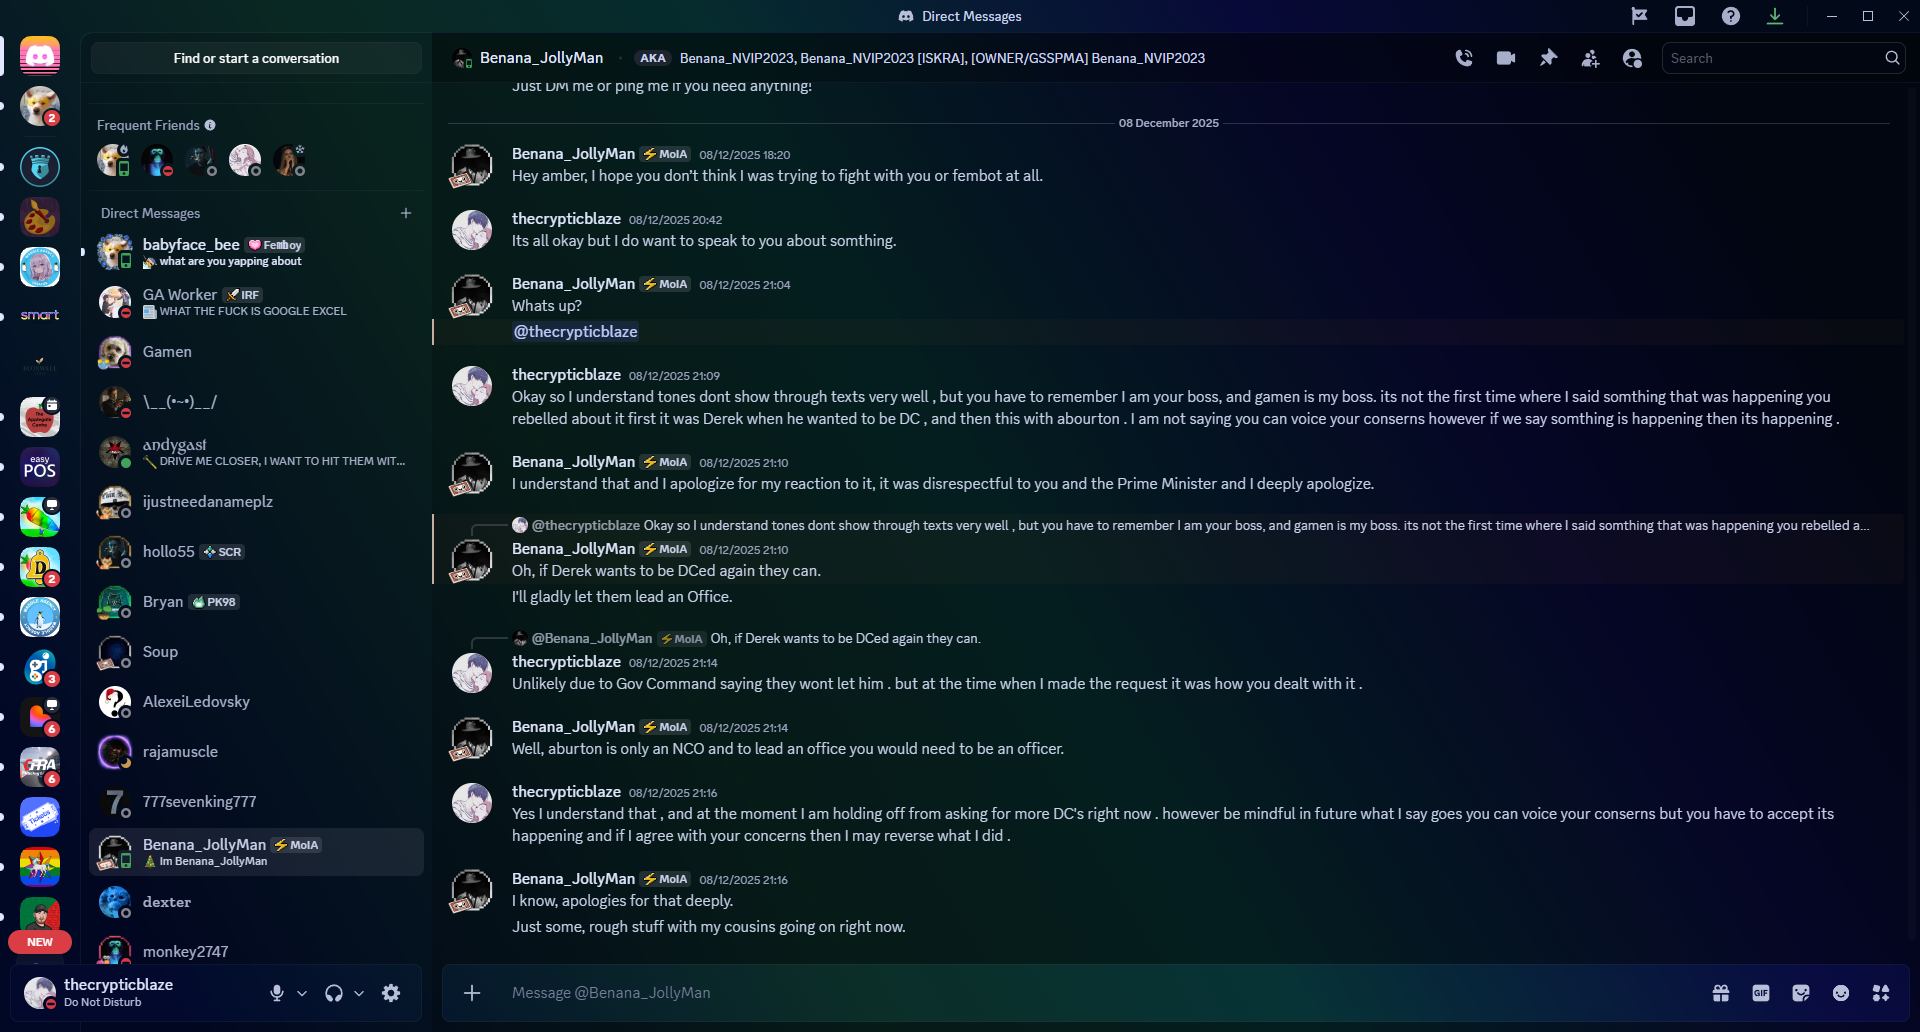Open the attachment plus menu
This screenshot has height=1032, width=1920.
472,993
